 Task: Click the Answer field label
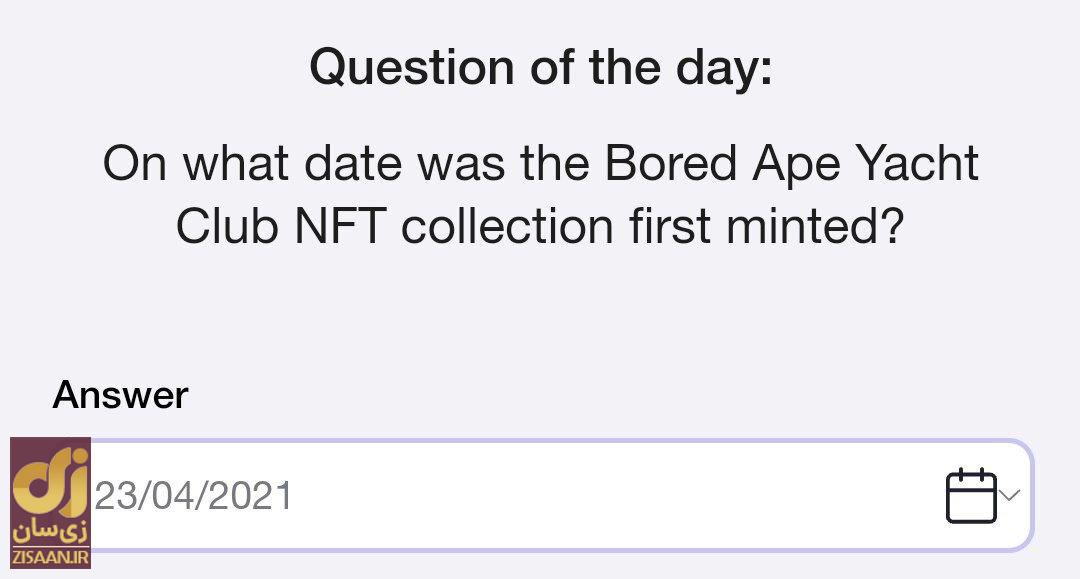[x=120, y=395]
